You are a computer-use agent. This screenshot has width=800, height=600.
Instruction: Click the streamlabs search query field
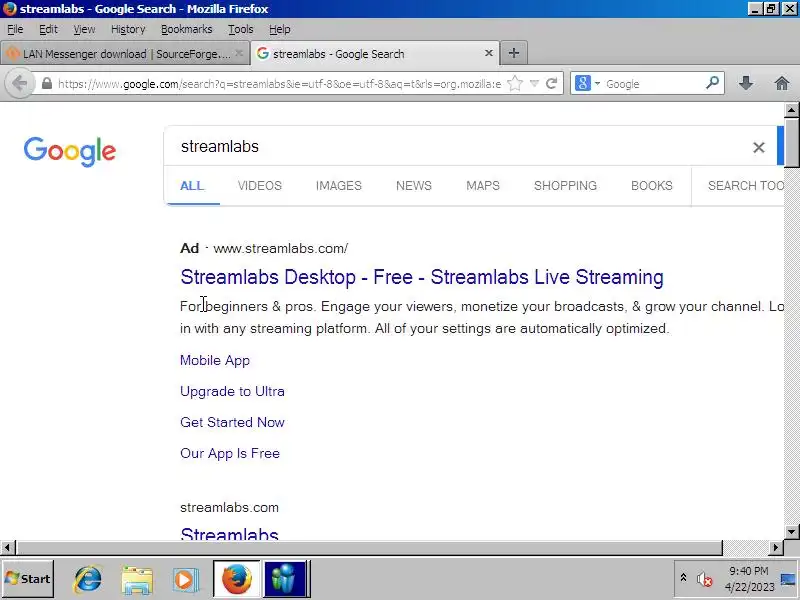459,146
